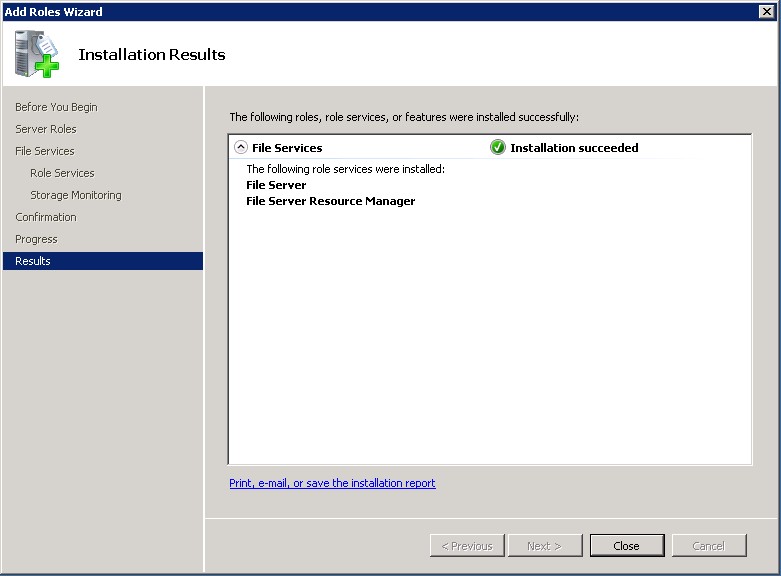Viewport: 781px width, 576px height.
Task: Collapse the File Services section chevron
Action: click(240, 147)
